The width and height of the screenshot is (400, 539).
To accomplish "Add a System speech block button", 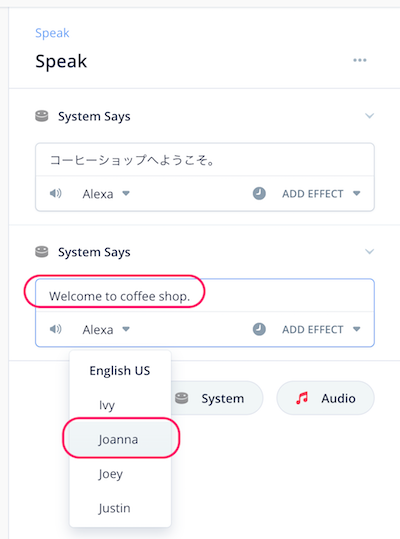I will click(x=216, y=398).
